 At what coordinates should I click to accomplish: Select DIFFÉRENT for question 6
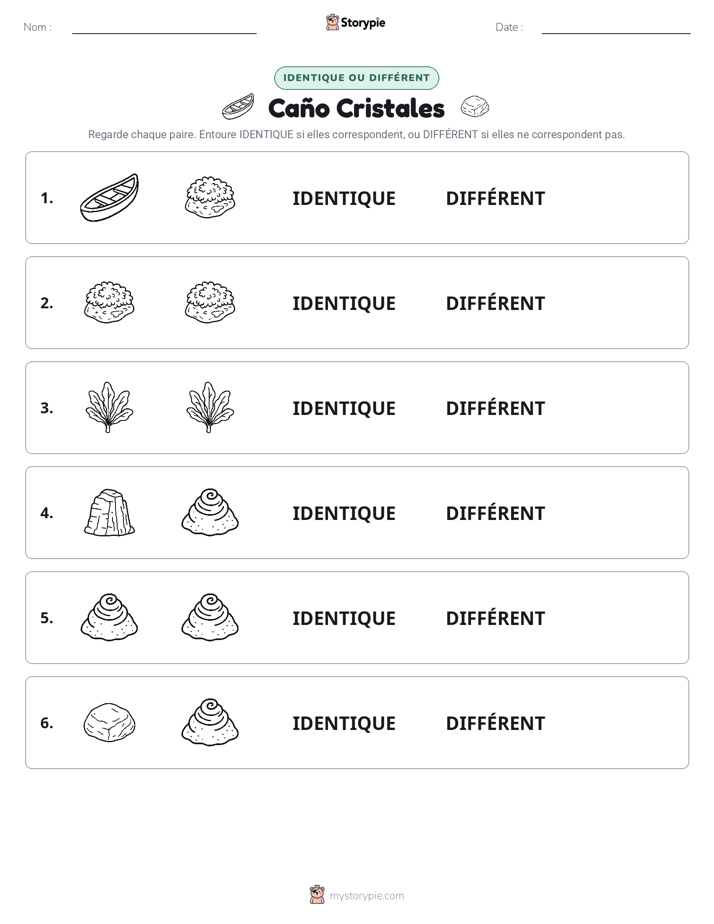[495, 722]
